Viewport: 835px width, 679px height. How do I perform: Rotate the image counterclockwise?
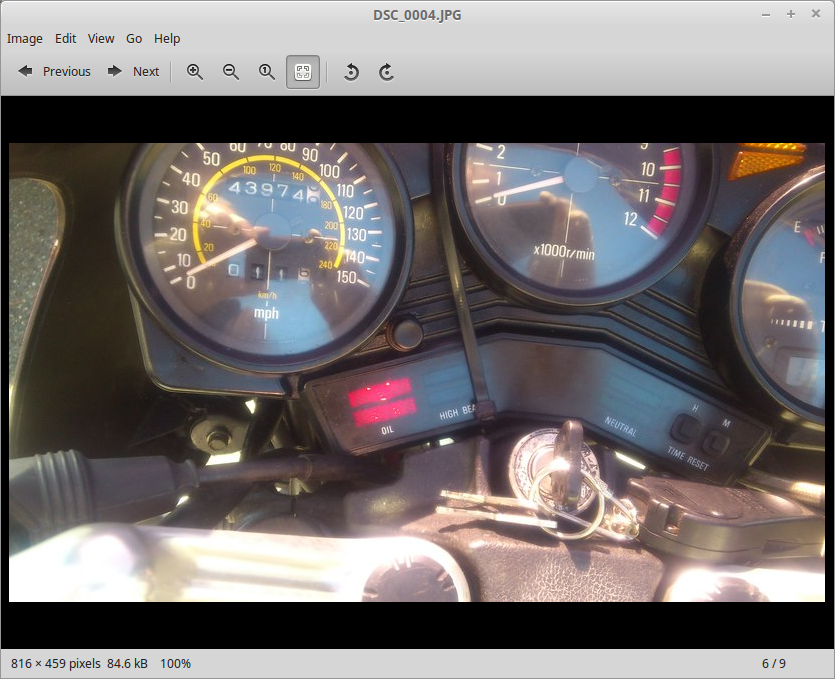pos(351,71)
